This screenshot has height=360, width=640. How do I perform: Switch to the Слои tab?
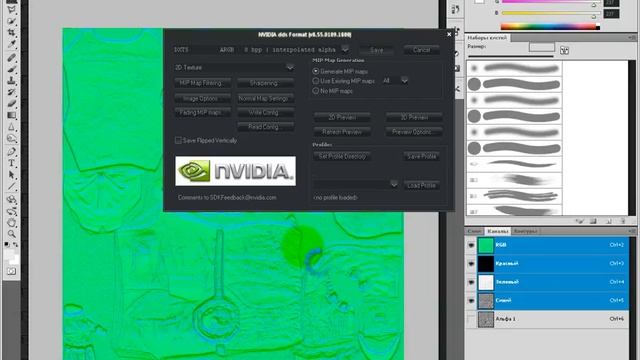[474, 231]
